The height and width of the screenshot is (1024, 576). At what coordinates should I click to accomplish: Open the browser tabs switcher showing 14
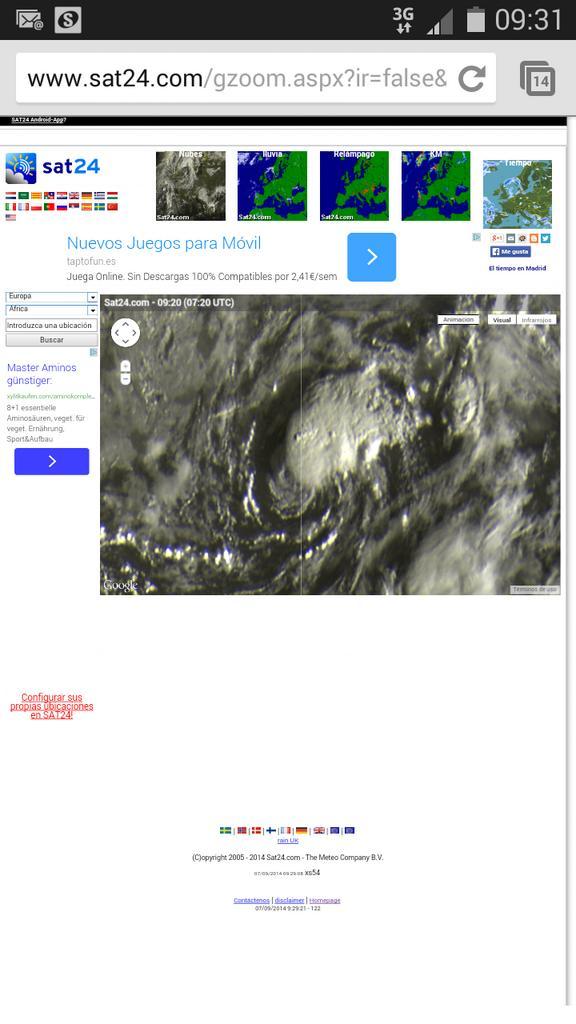pyautogui.click(x=537, y=79)
